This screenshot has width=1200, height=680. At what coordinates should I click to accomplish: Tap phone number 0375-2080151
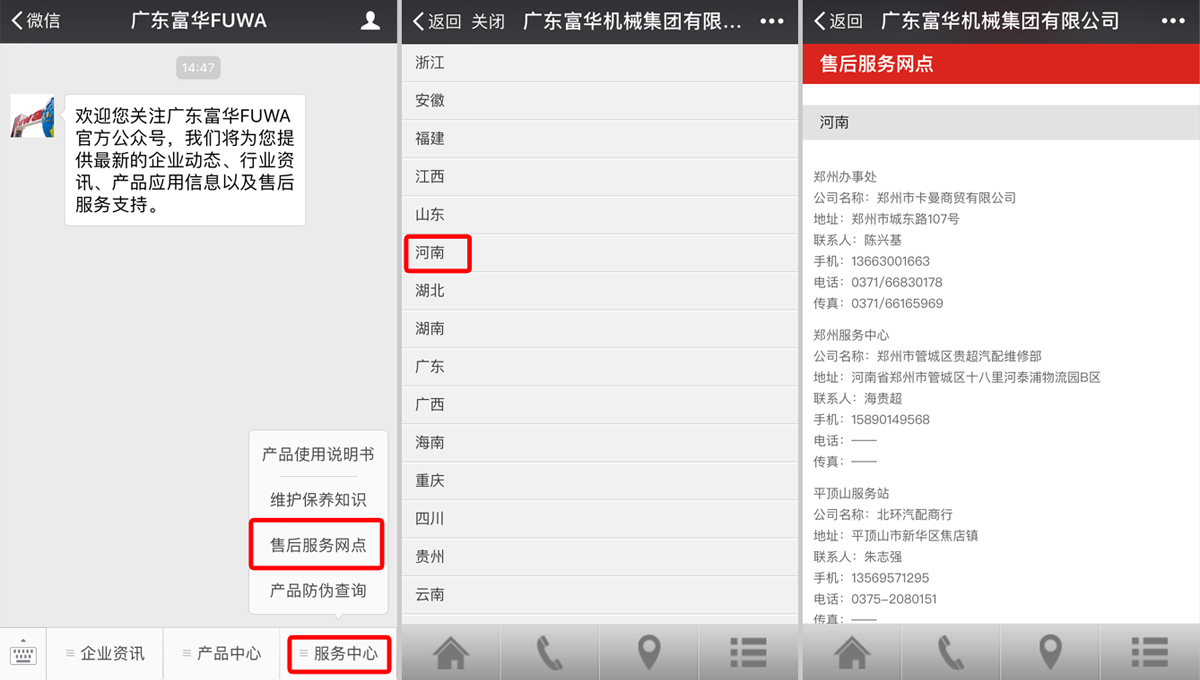pos(893,599)
